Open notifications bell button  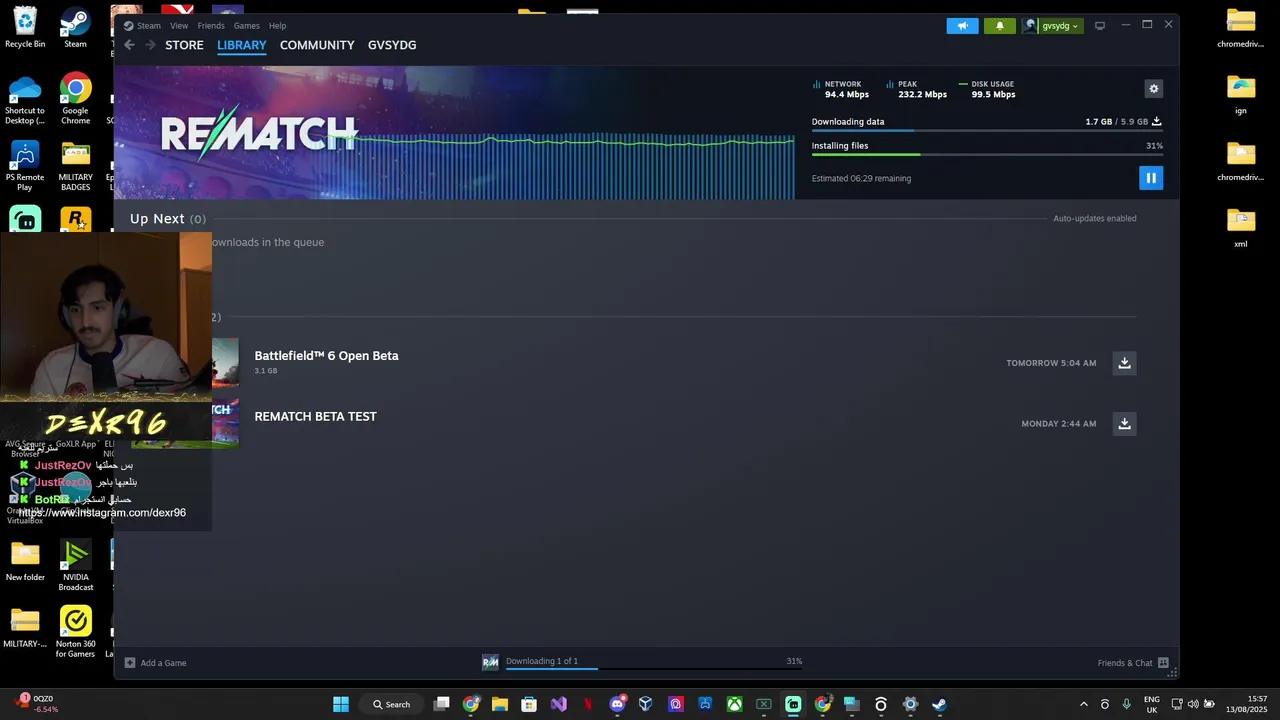point(999,26)
